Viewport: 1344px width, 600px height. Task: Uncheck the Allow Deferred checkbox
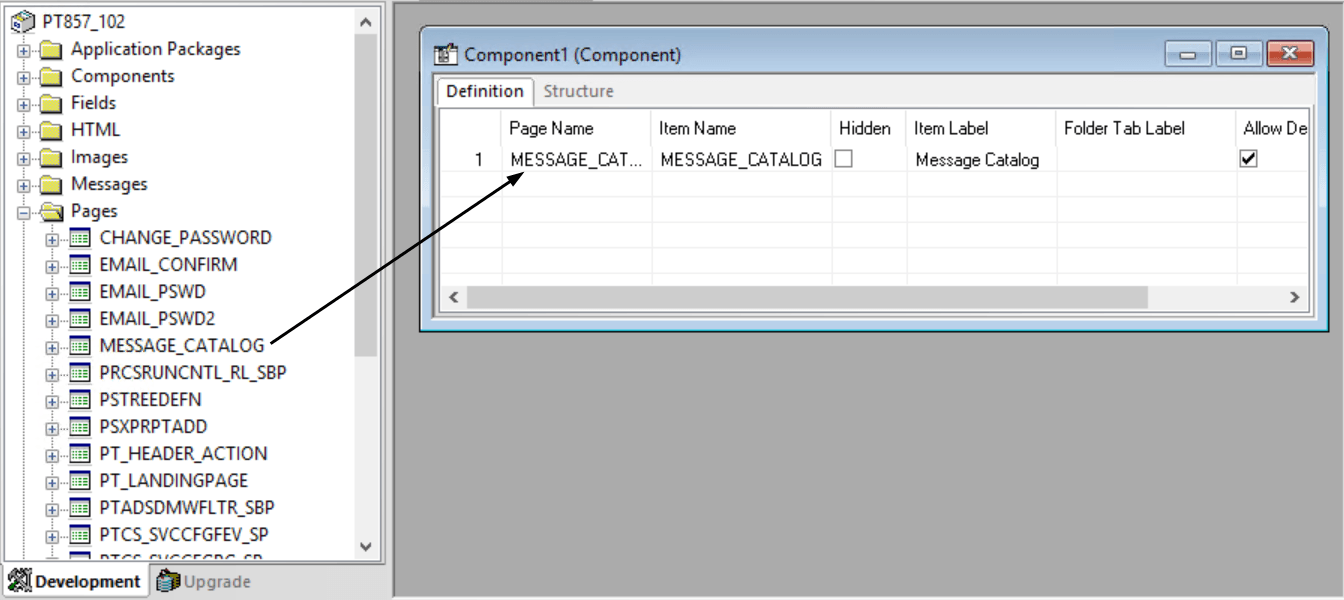point(1249,158)
